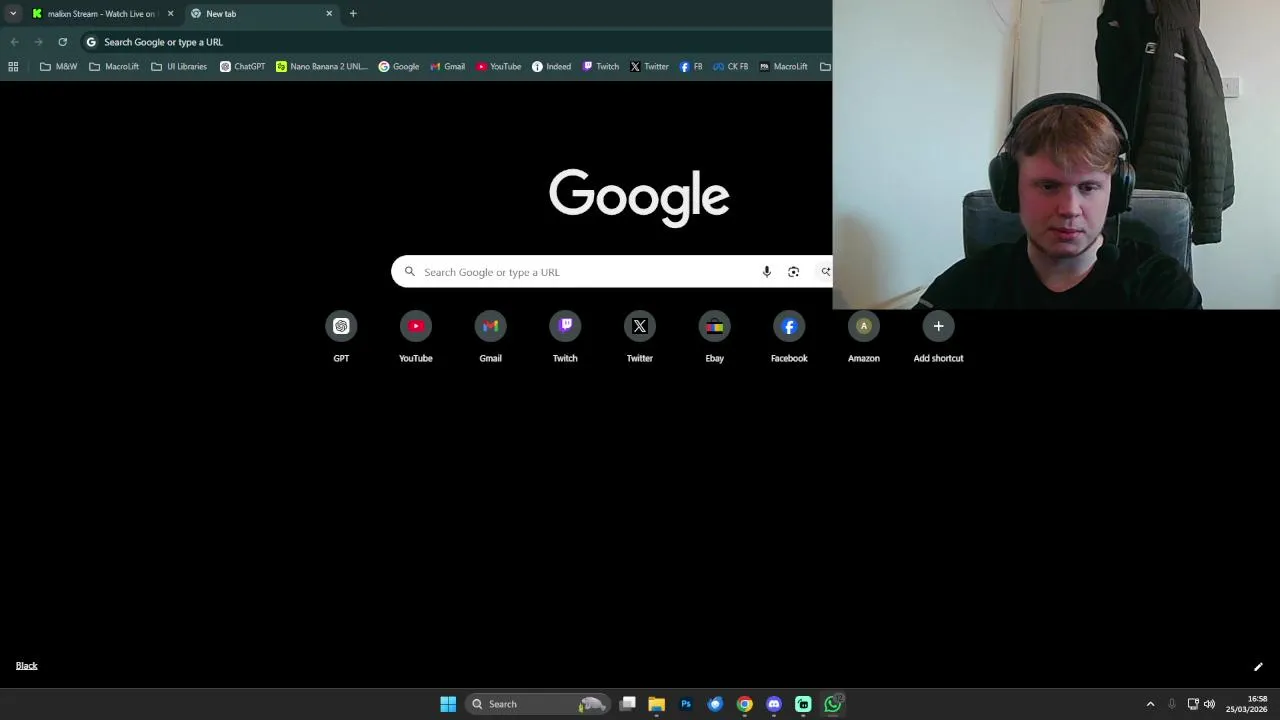The height and width of the screenshot is (720, 1280).
Task: Open the FB bookmark with Facebook icon
Action: point(691,67)
